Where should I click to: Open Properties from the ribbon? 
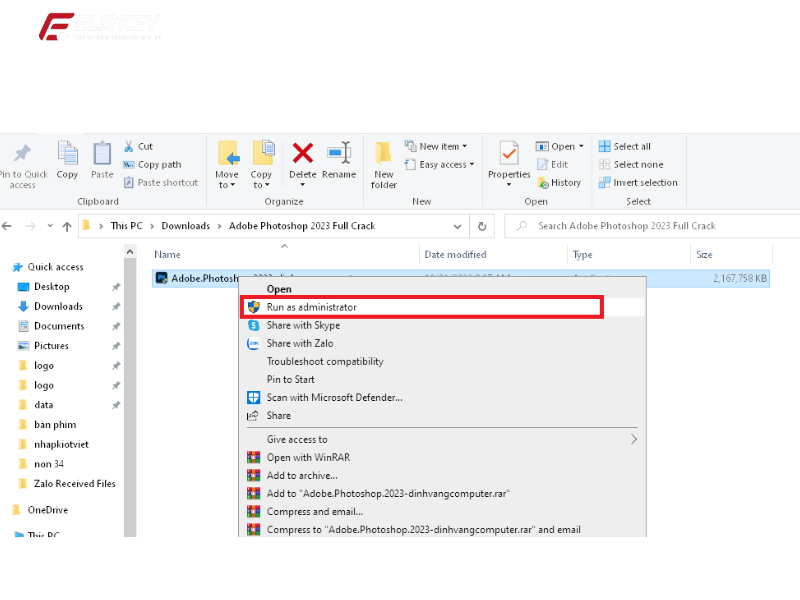[509, 153]
